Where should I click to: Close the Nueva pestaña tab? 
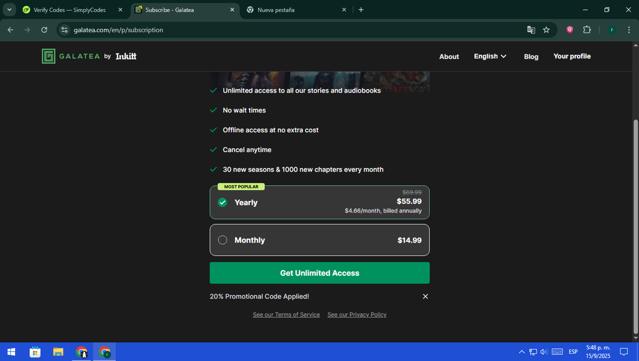344,10
